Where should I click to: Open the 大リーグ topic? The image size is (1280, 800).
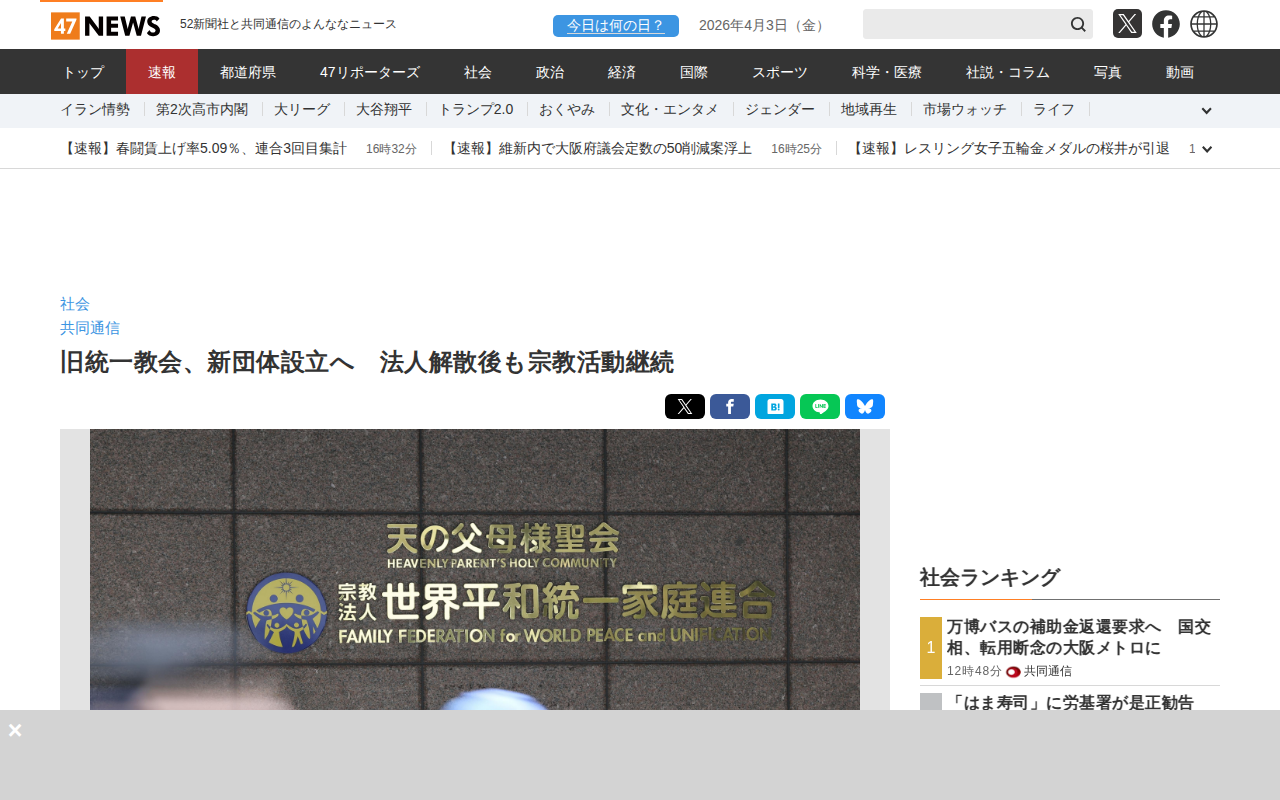(302, 110)
